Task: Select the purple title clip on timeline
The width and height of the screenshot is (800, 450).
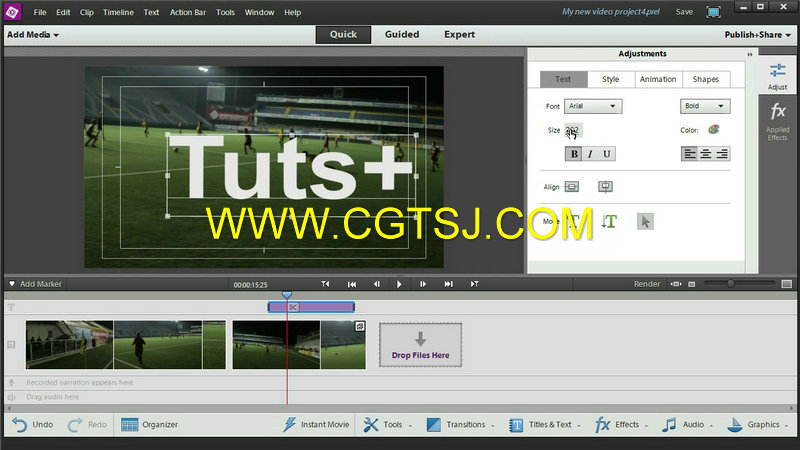Action: [x=311, y=307]
